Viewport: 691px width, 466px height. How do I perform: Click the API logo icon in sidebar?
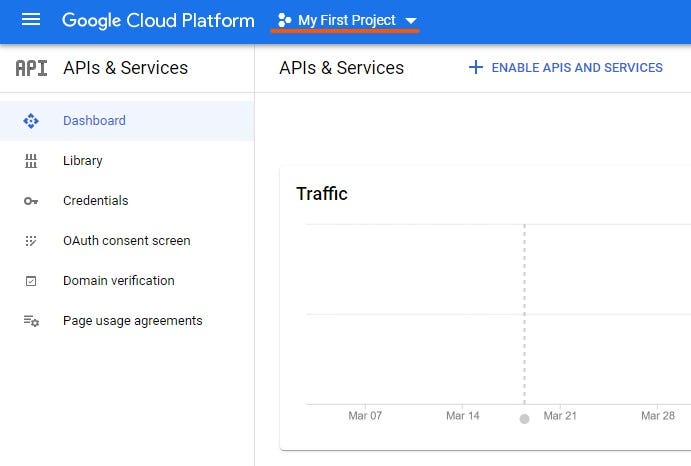click(31, 68)
